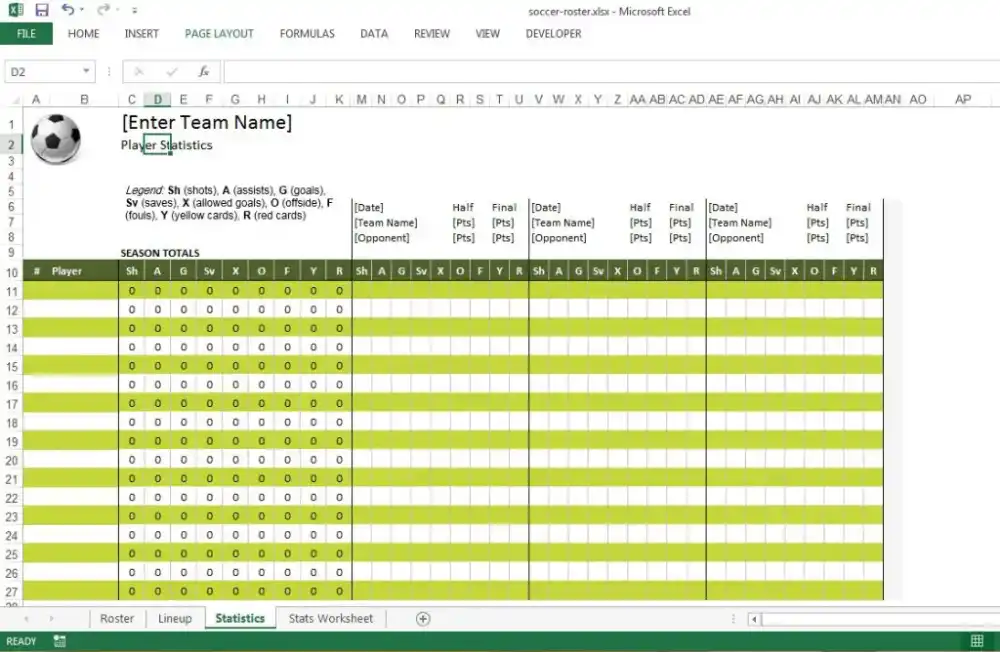Open the undo history dropdown arrow
The height and width of the screenshot is (652, 1000).
coord(82,10)
